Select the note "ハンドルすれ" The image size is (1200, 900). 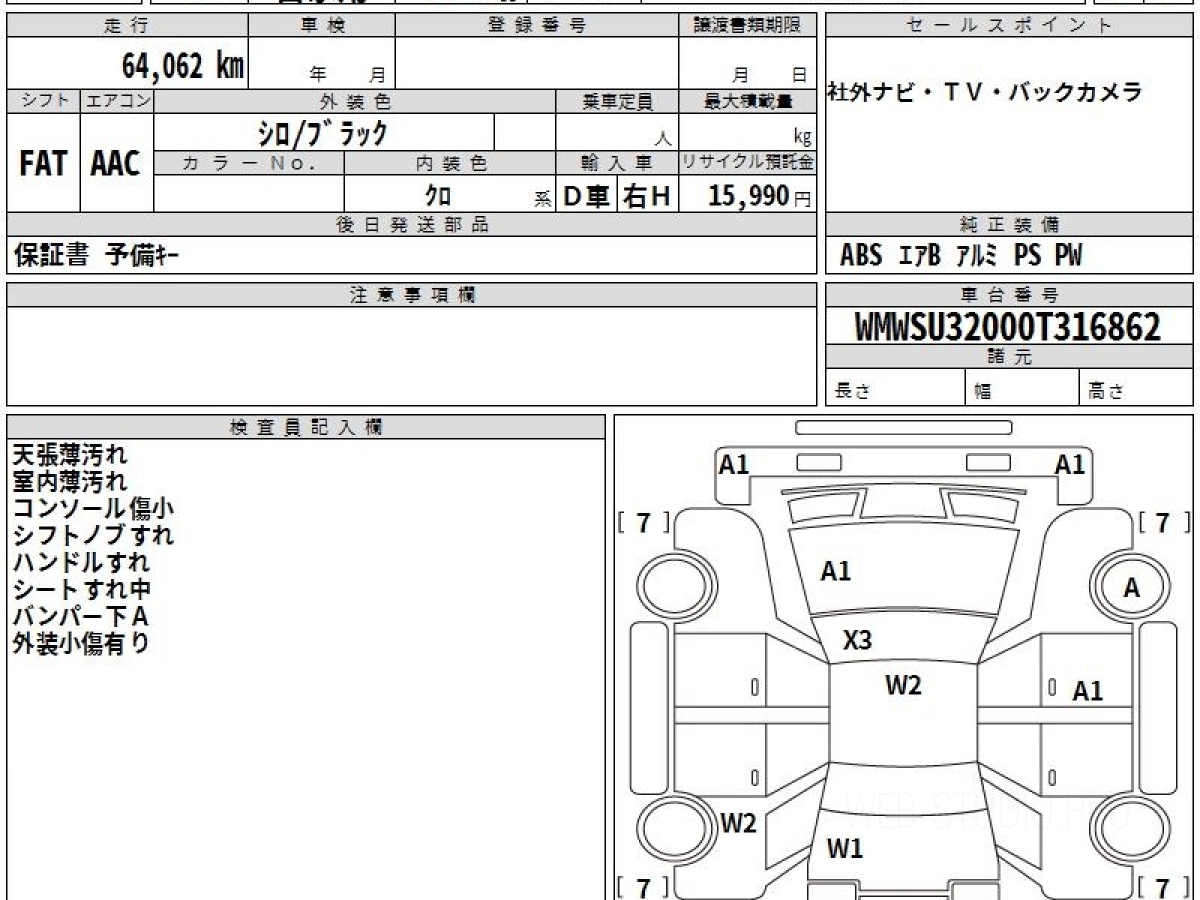pos(81,562)
